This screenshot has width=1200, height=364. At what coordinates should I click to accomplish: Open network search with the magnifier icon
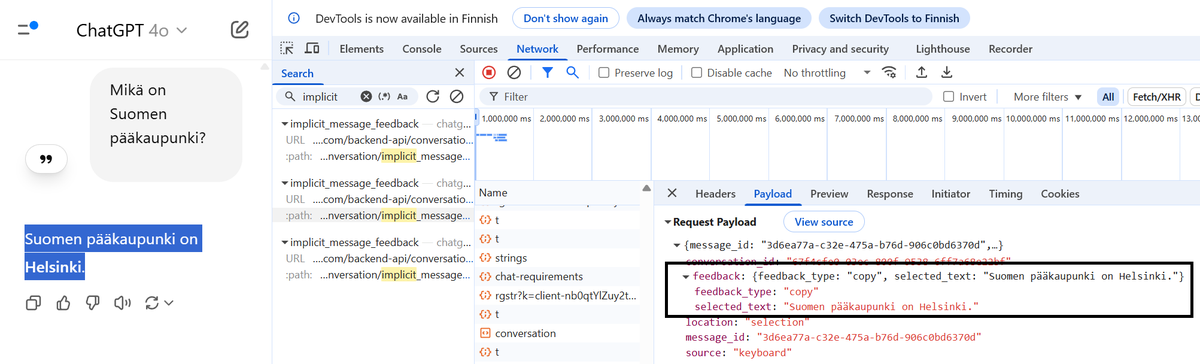point(573,72)
